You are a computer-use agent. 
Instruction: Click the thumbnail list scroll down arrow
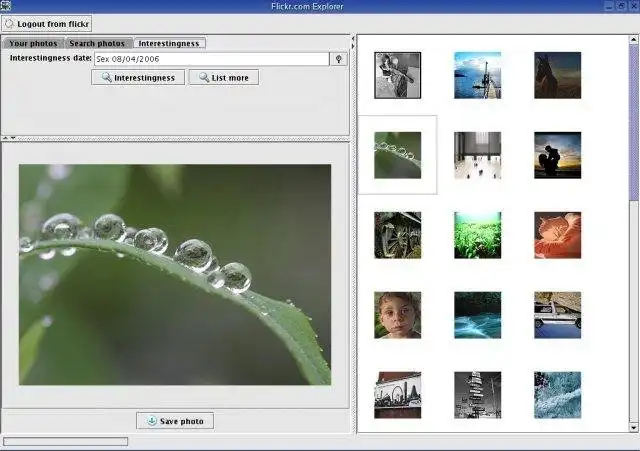pos(633,428)
